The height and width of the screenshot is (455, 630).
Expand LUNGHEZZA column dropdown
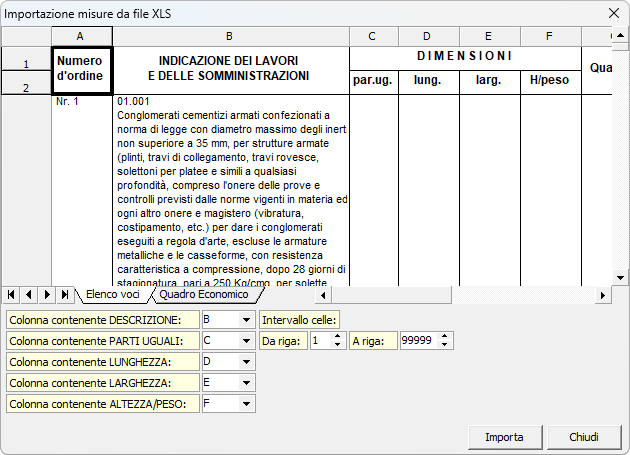click(247, 362)
